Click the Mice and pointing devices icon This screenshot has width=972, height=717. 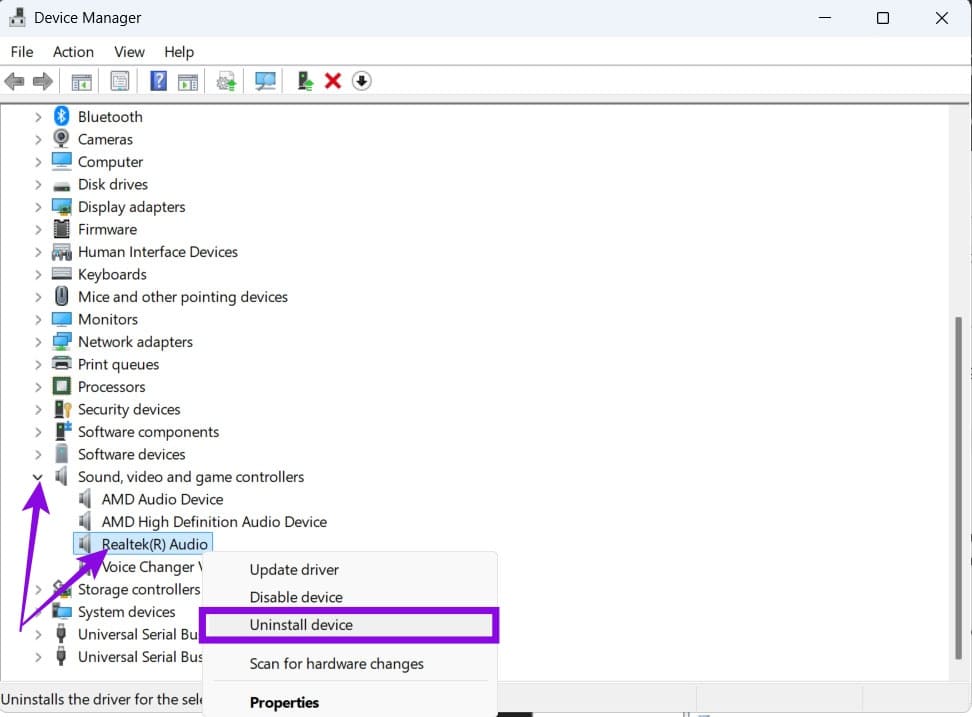[61, 296]
